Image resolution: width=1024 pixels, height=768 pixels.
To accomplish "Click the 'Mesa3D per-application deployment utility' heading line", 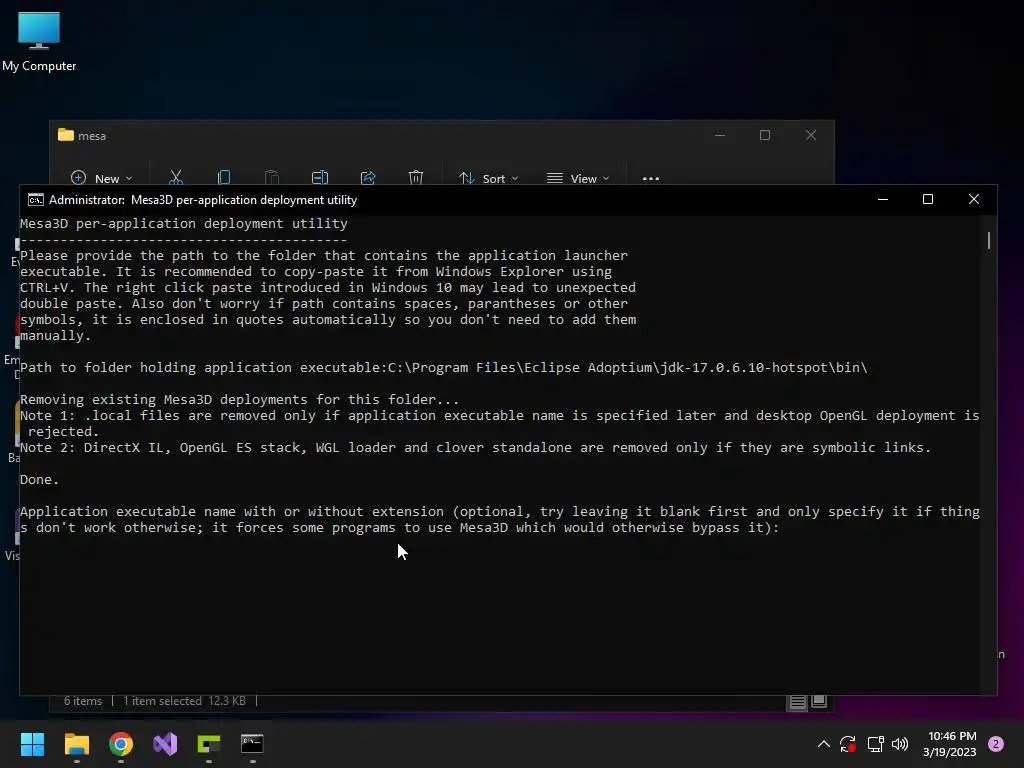I will (x=184, y=223).
